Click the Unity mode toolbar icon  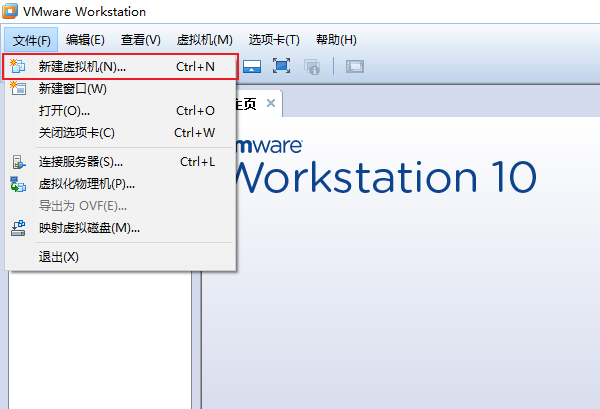pos(312,67)
